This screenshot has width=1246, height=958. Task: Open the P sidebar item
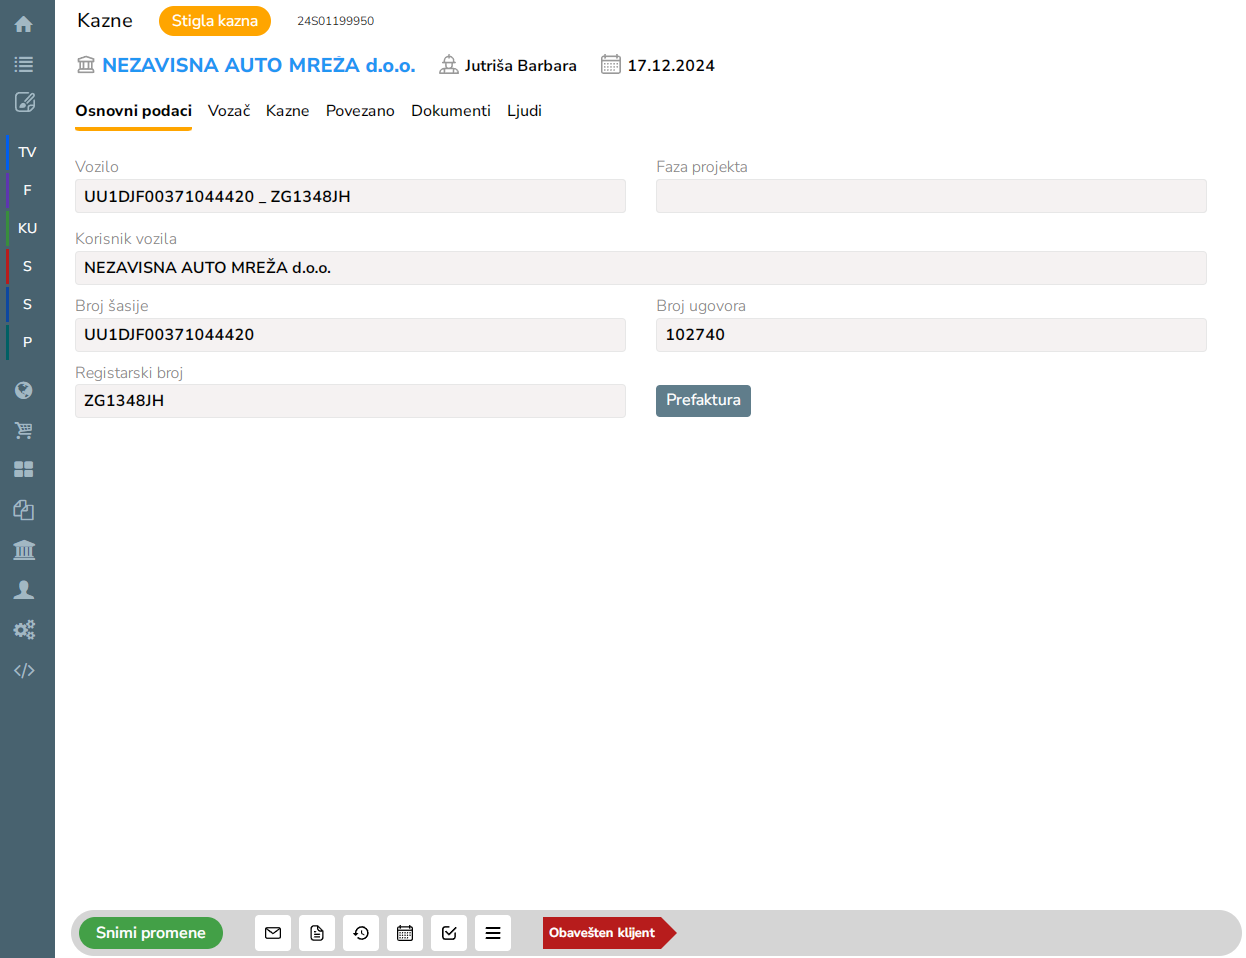[27, 342]
